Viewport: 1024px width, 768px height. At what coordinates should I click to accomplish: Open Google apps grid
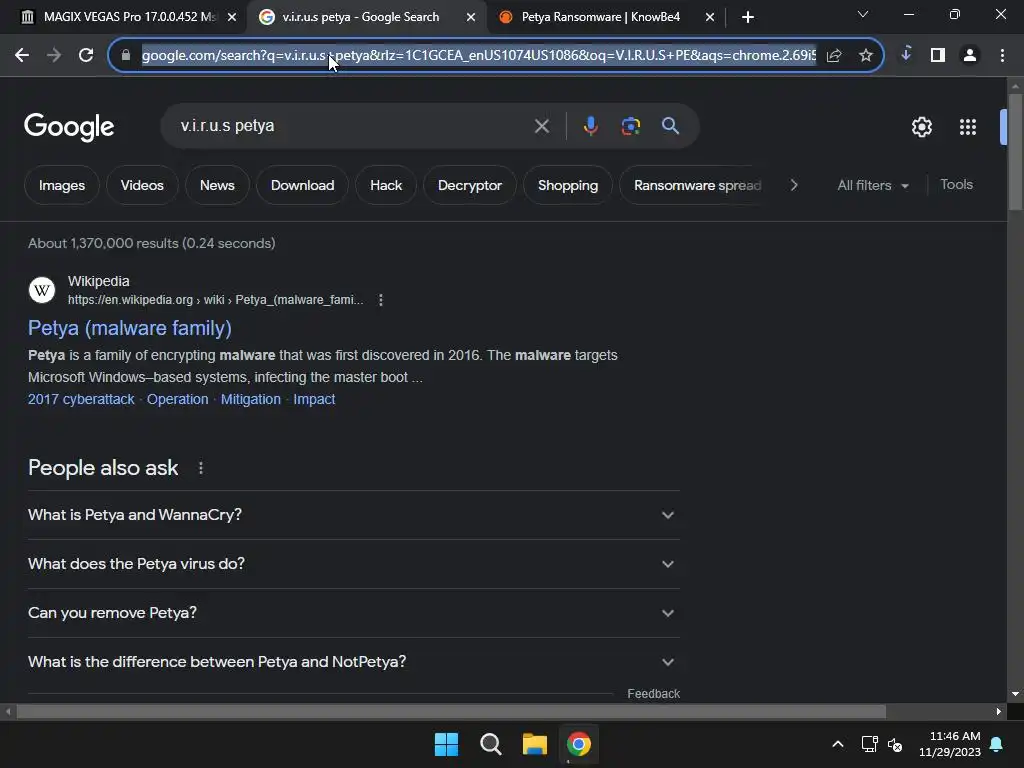tap(968, 127)
